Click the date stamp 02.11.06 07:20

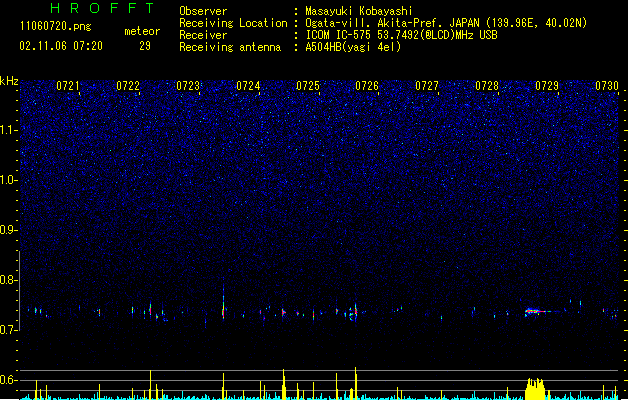coord(61,46)
